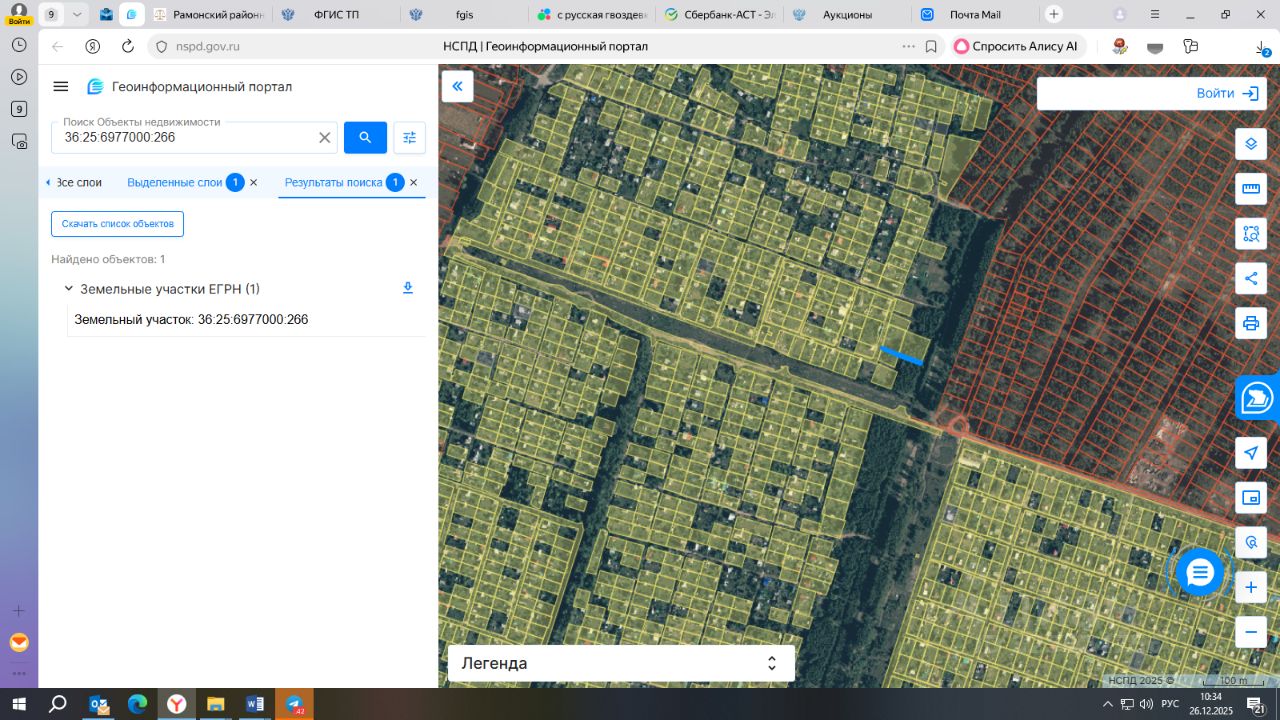The width and height of the screenshot is (1280, 720).
Task: Open the page actions three-dot menu
Action: 908,46
